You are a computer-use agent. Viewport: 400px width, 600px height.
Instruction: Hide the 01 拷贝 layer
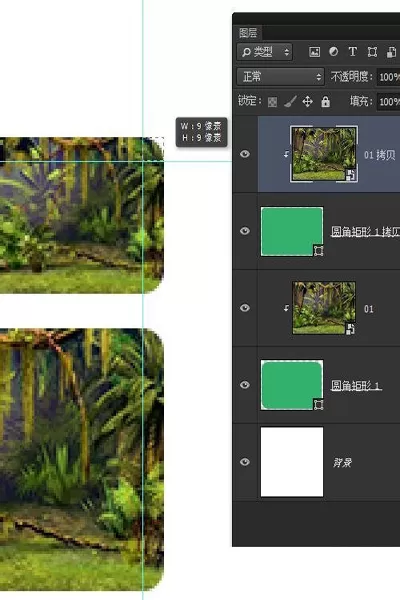pyautogui.click(x=245, y=154)
